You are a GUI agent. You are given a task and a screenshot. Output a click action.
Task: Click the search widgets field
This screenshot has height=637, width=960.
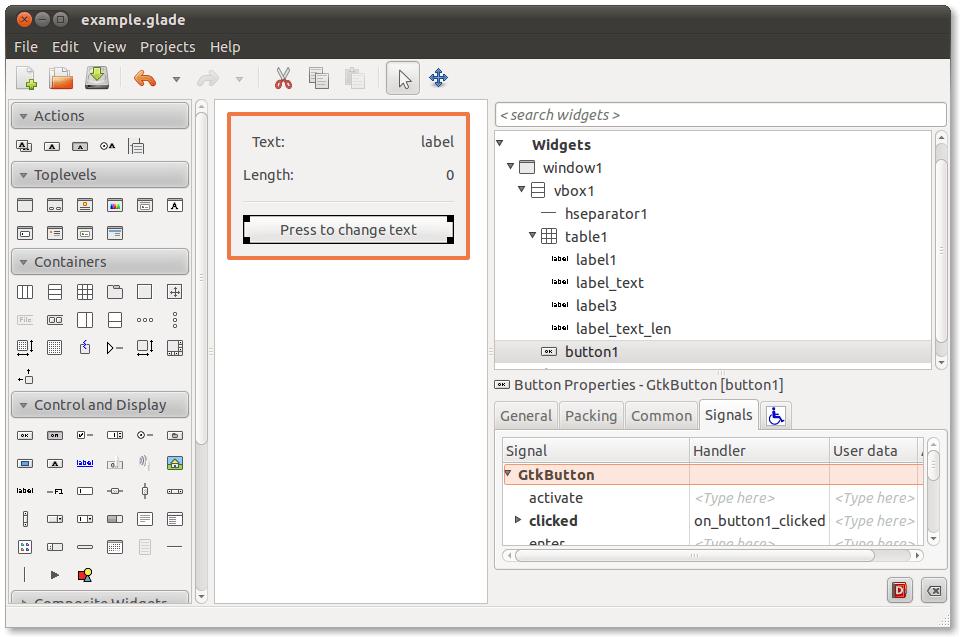pyautogui.click(x=720, y=114)
